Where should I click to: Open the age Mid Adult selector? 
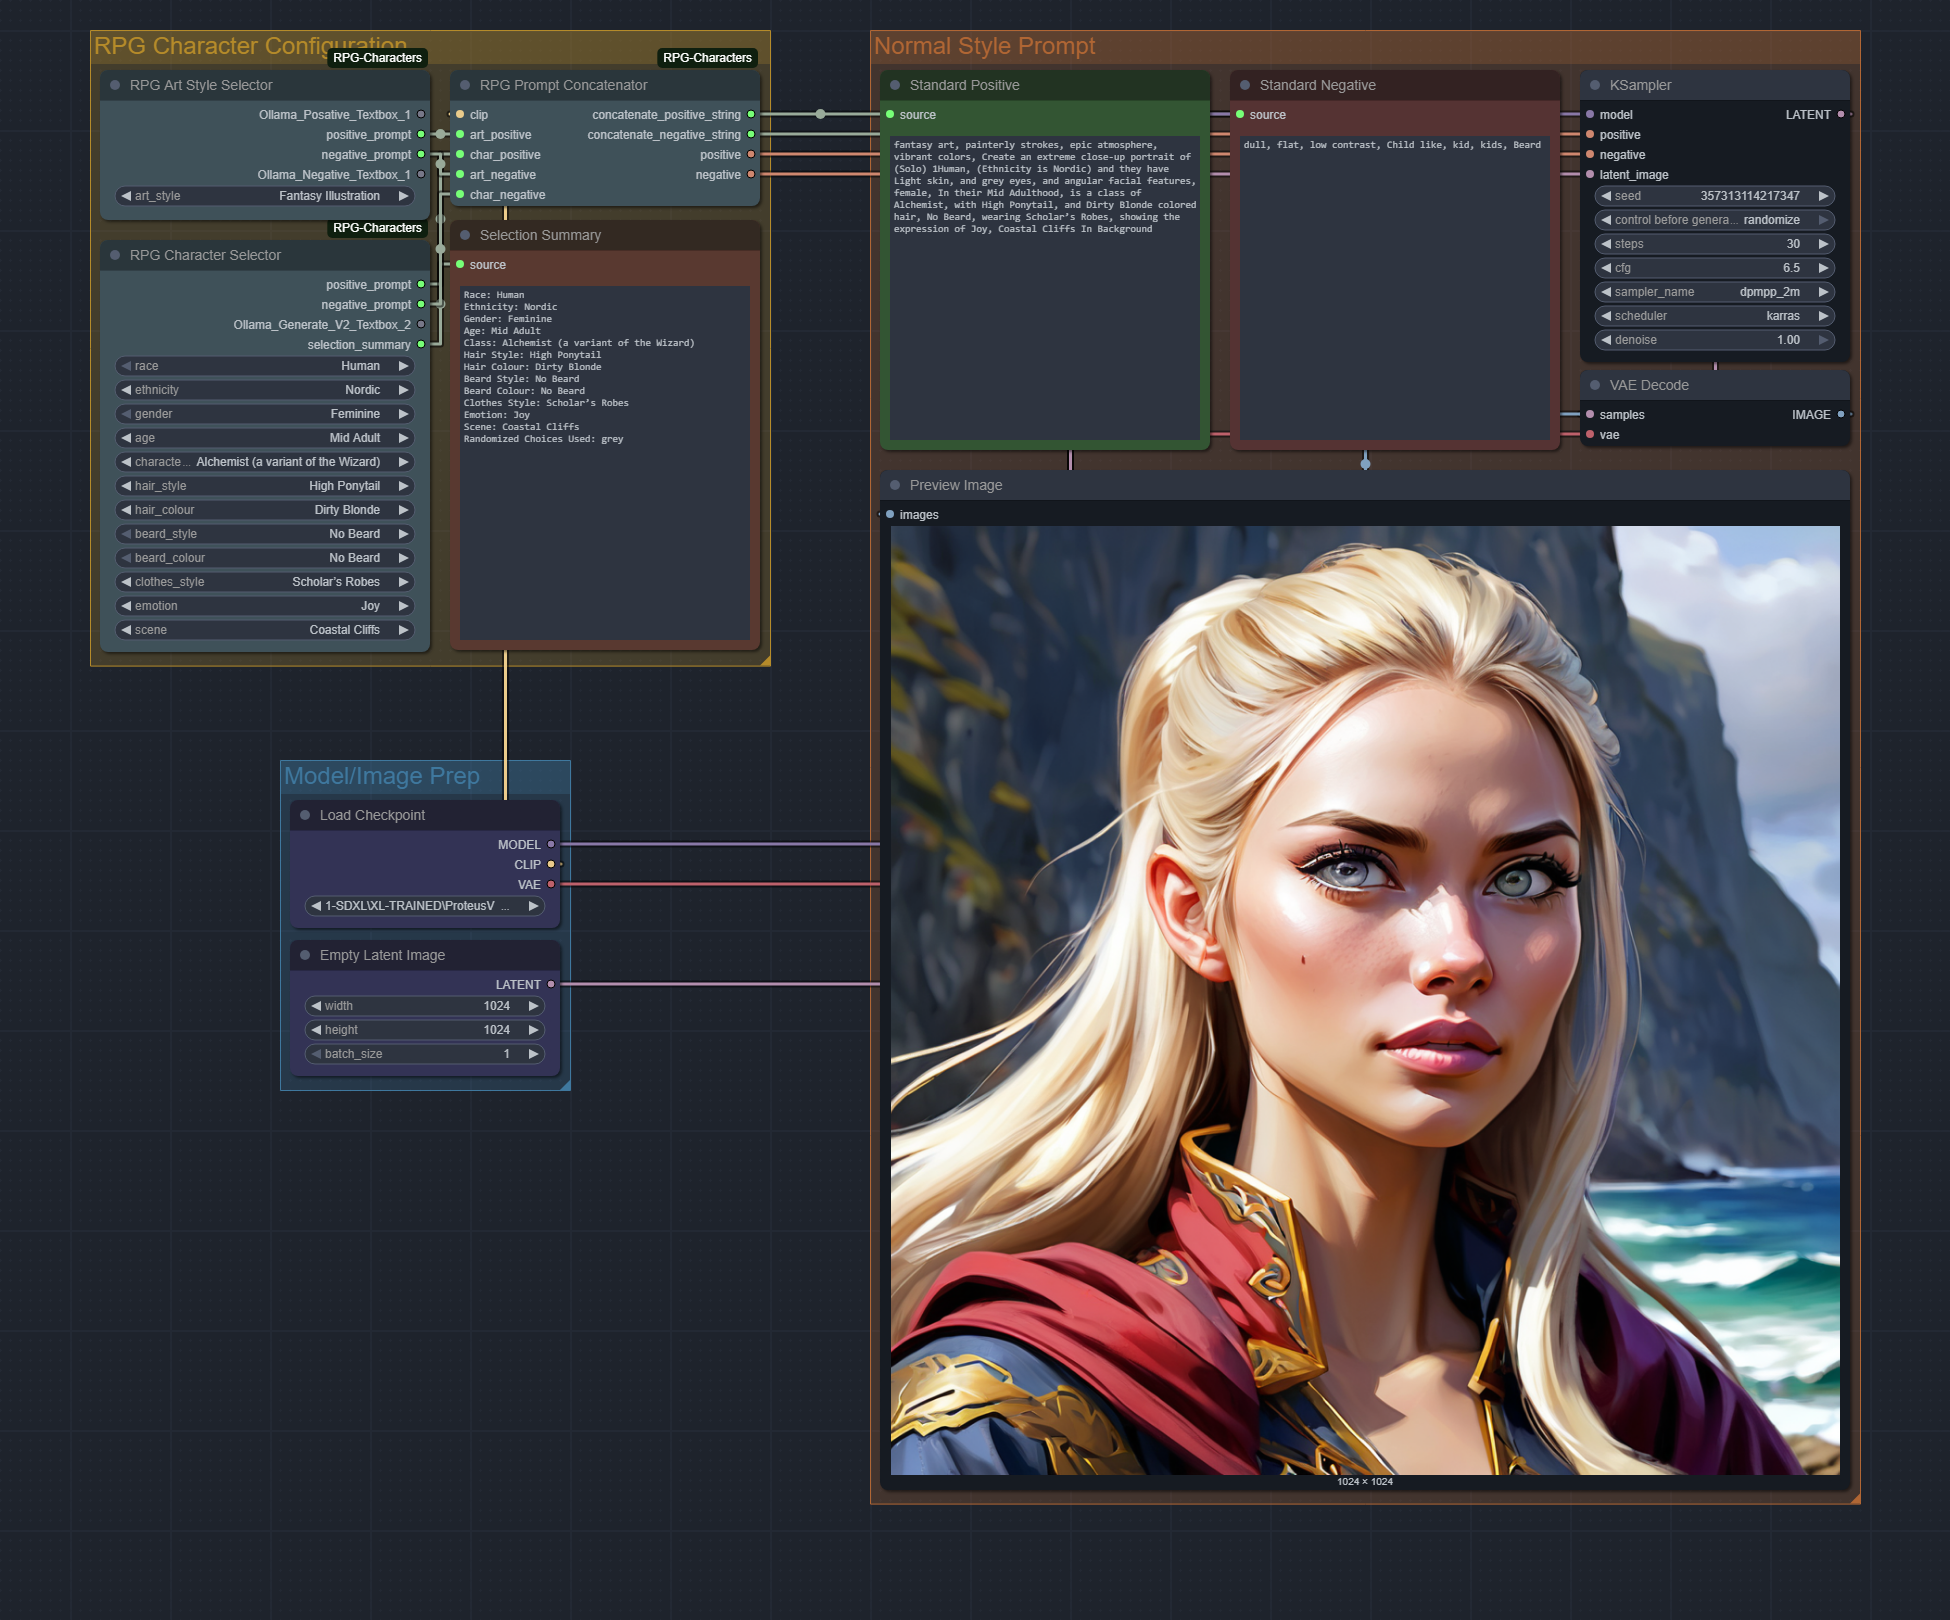(x=265, y=438)
